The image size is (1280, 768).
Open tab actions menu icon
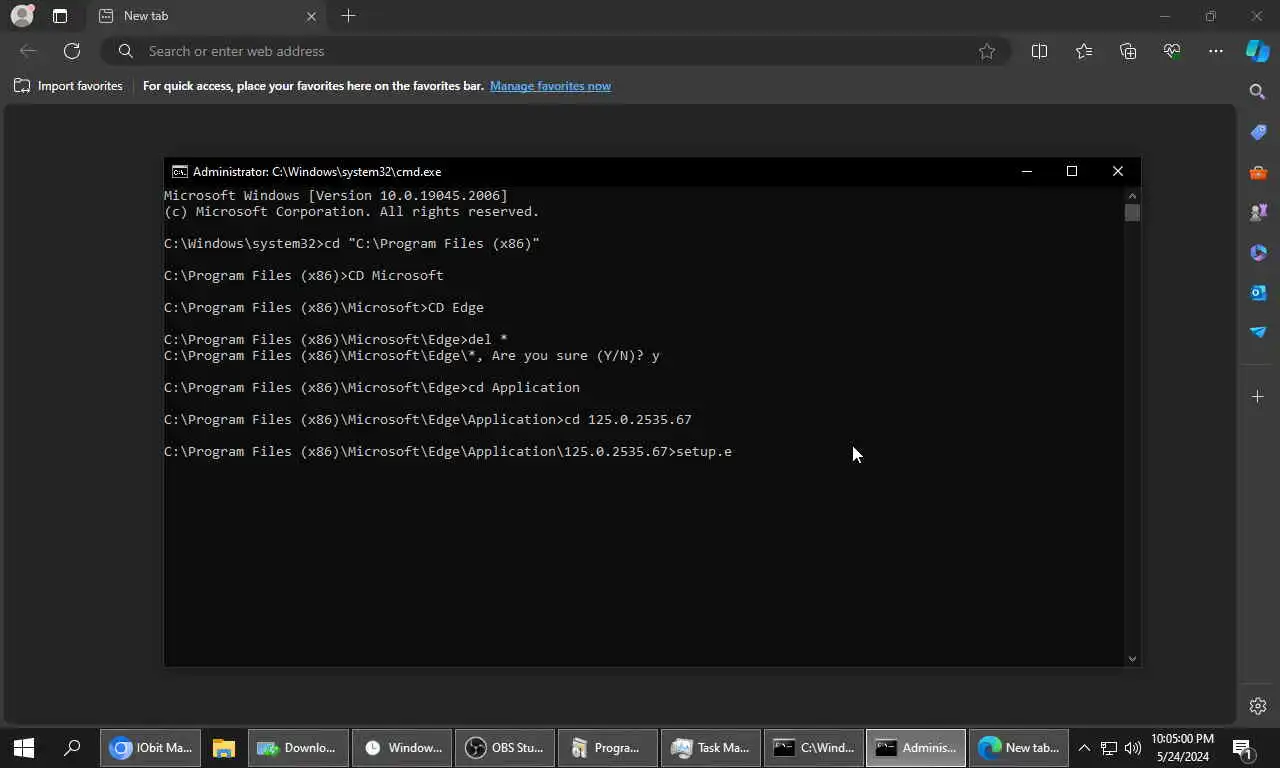(60, 16)
